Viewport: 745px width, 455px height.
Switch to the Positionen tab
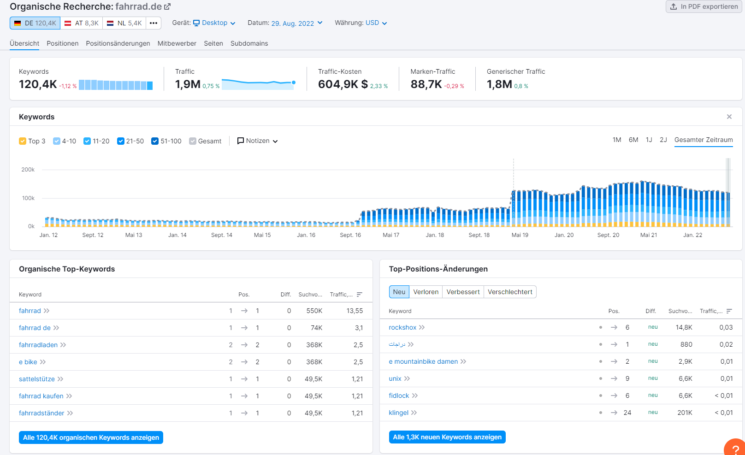[x=62, y=43]
